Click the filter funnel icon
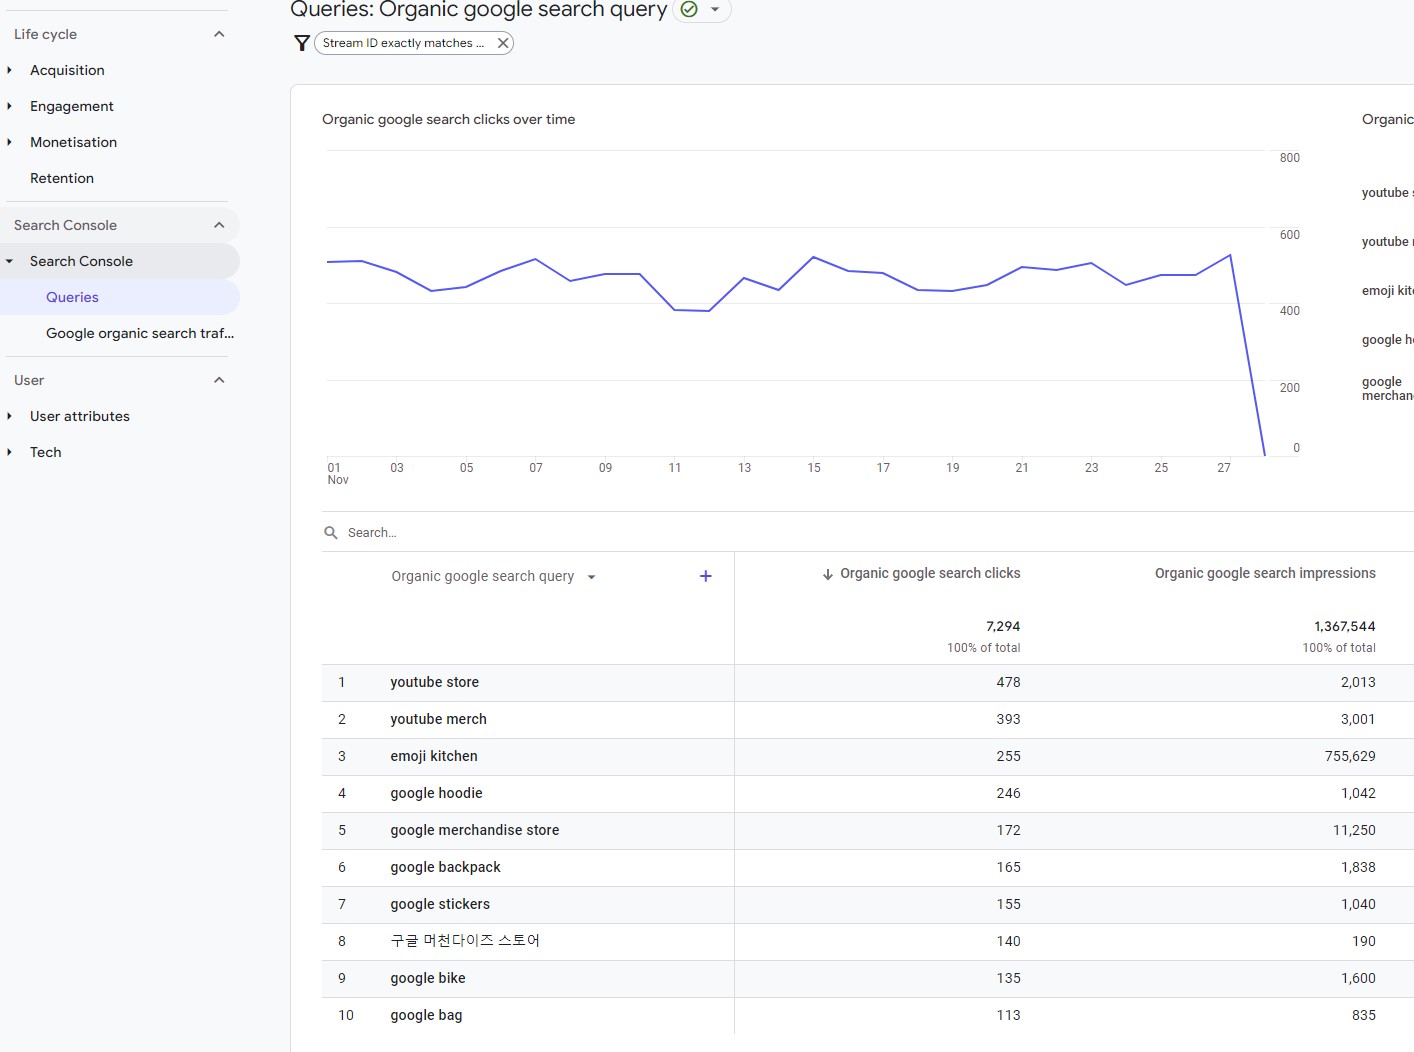Image resolution: width=1414 pixels, height=1052 pixels. [302, 43]
